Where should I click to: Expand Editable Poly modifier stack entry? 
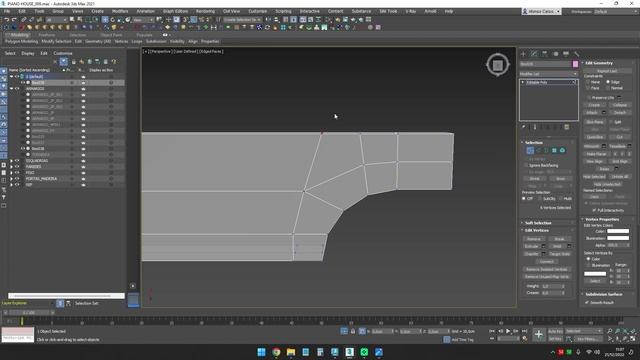523,82
